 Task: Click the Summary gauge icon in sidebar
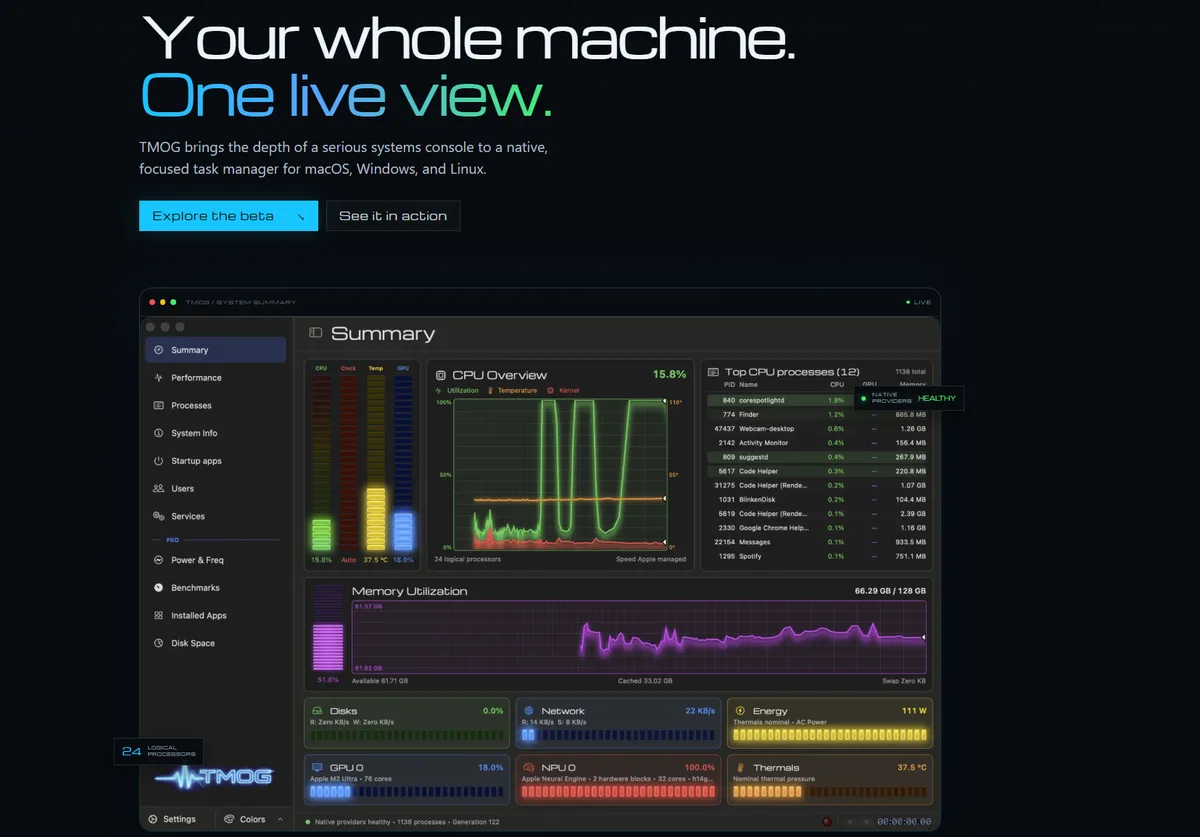pyautogui.click(x=159, y=350)
